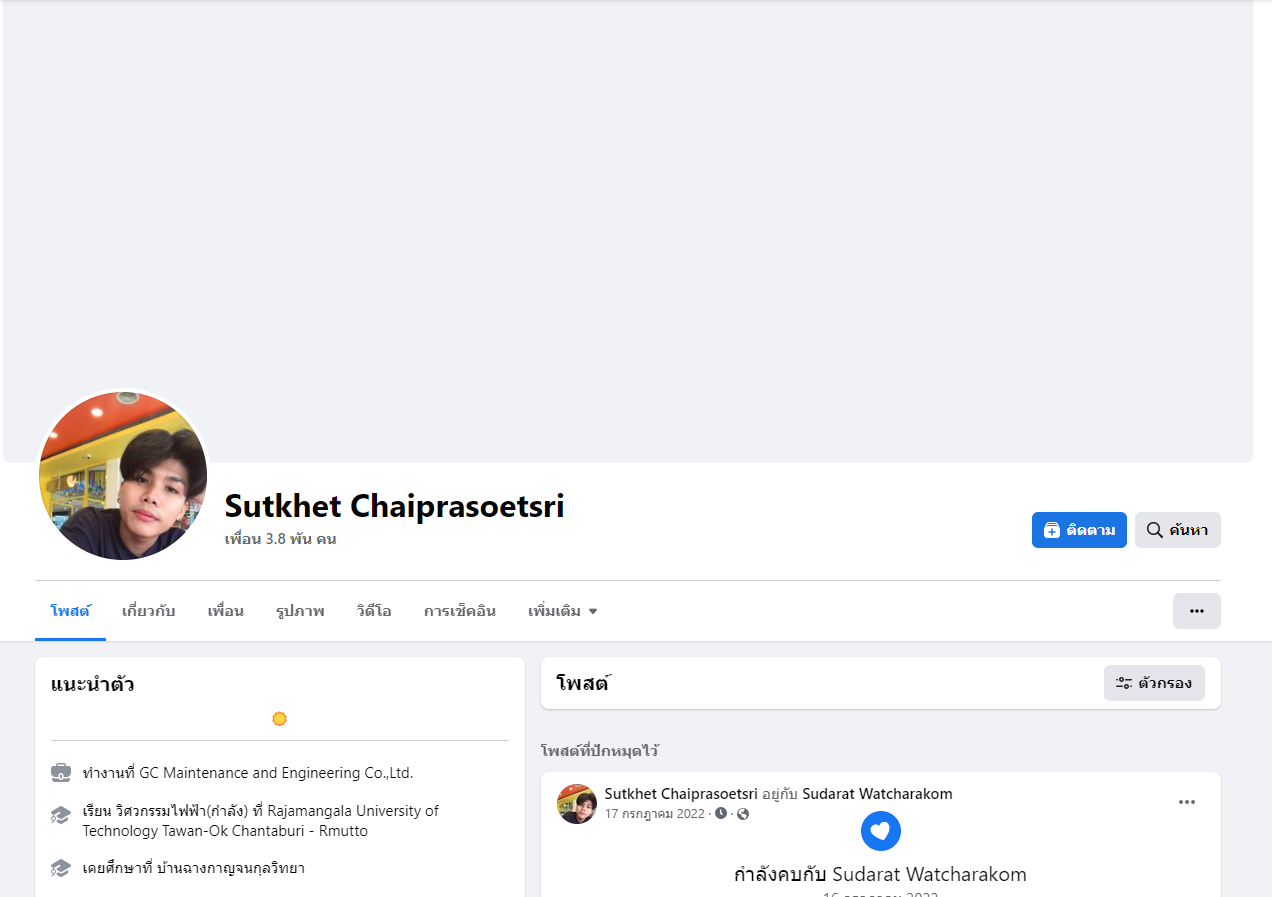The height and width of the screenshot is (897, 1272).
Task: Click the ค้นหา search button
Action: point(1177,530)
